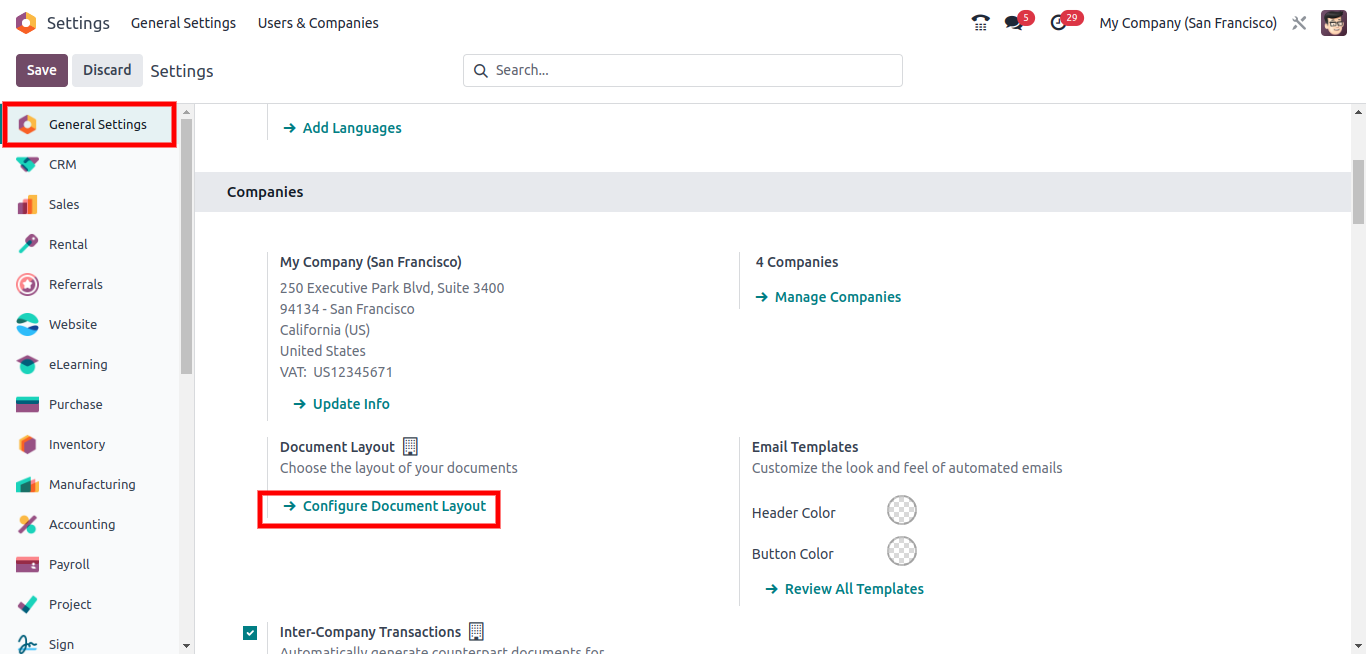Select the Payroll icon in sidebar
1366x654 pixels.
pos(28,564)
